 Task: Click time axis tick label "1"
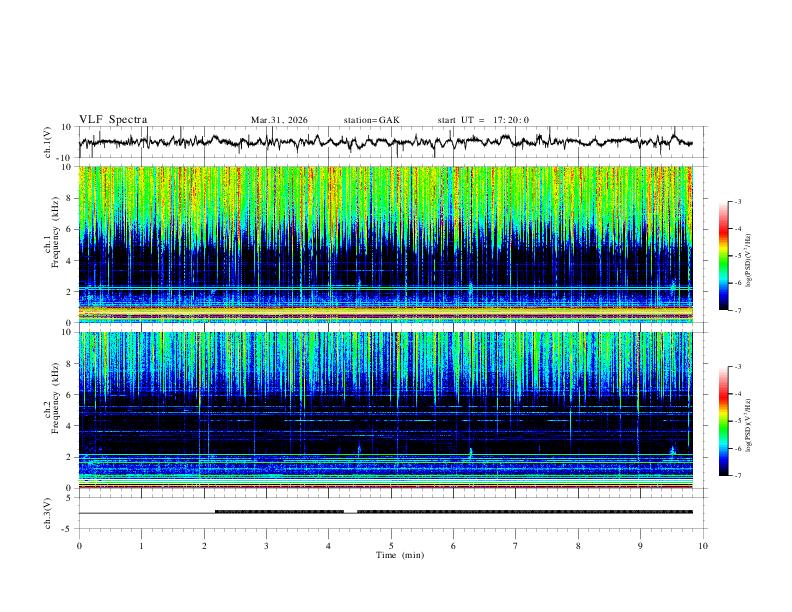pyautogui.click(x=141, y=546)
